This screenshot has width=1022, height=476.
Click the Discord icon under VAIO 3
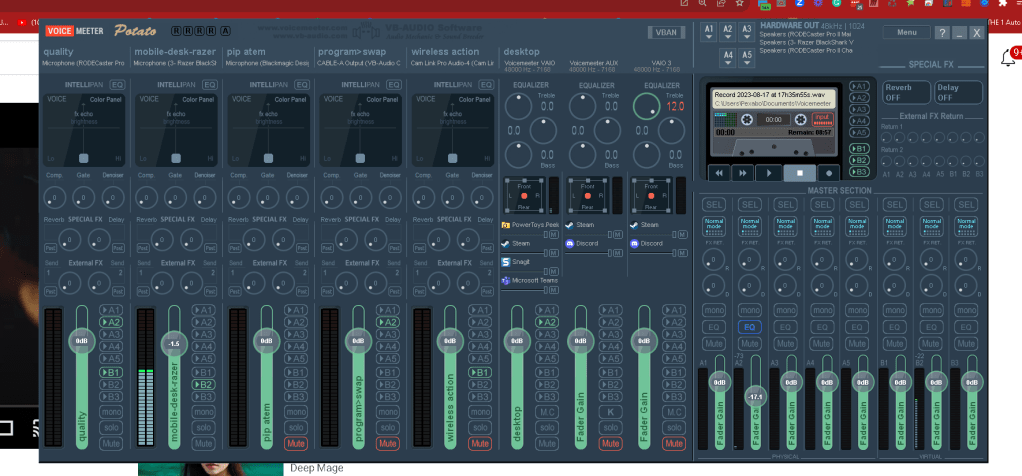coord(634,243)
